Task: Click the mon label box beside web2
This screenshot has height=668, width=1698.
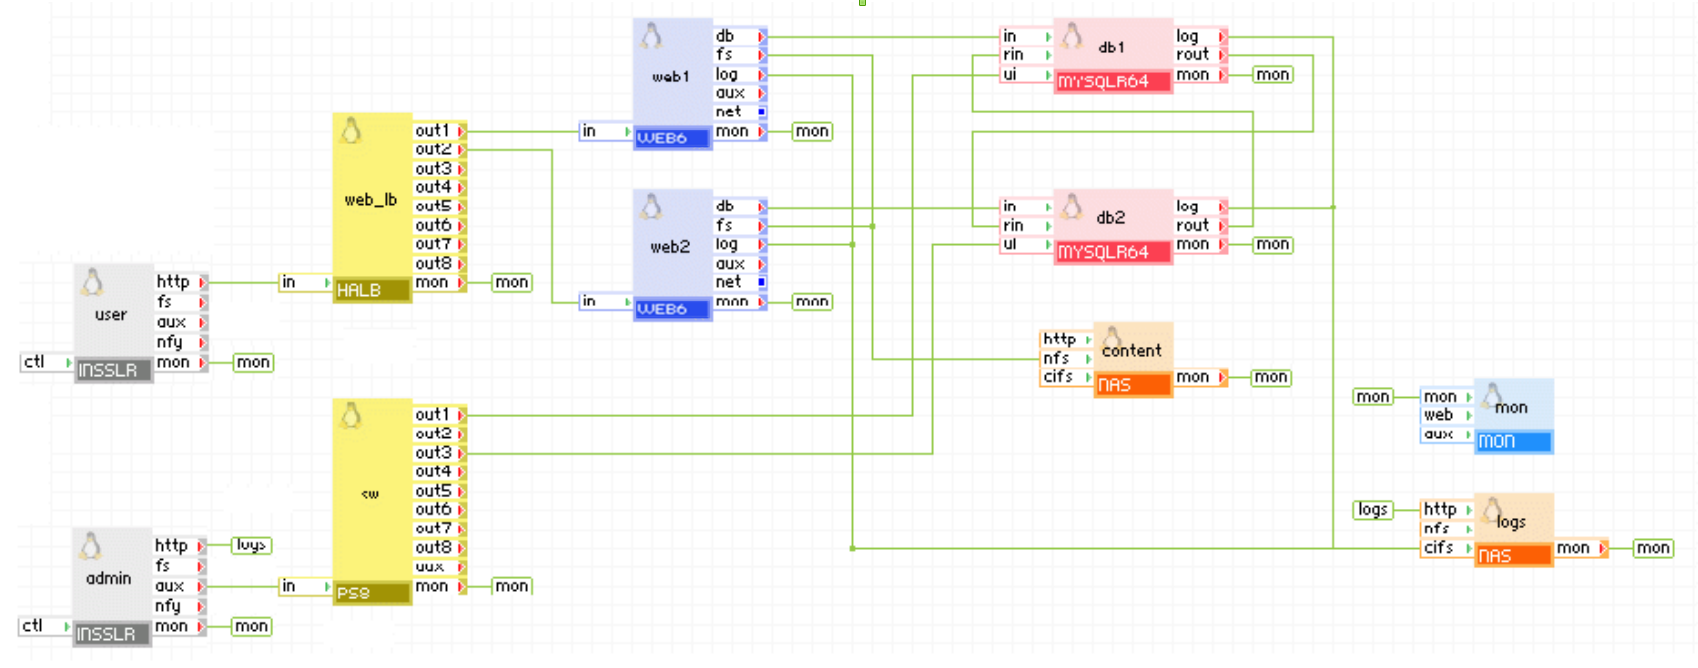Action: click(811, 301)
